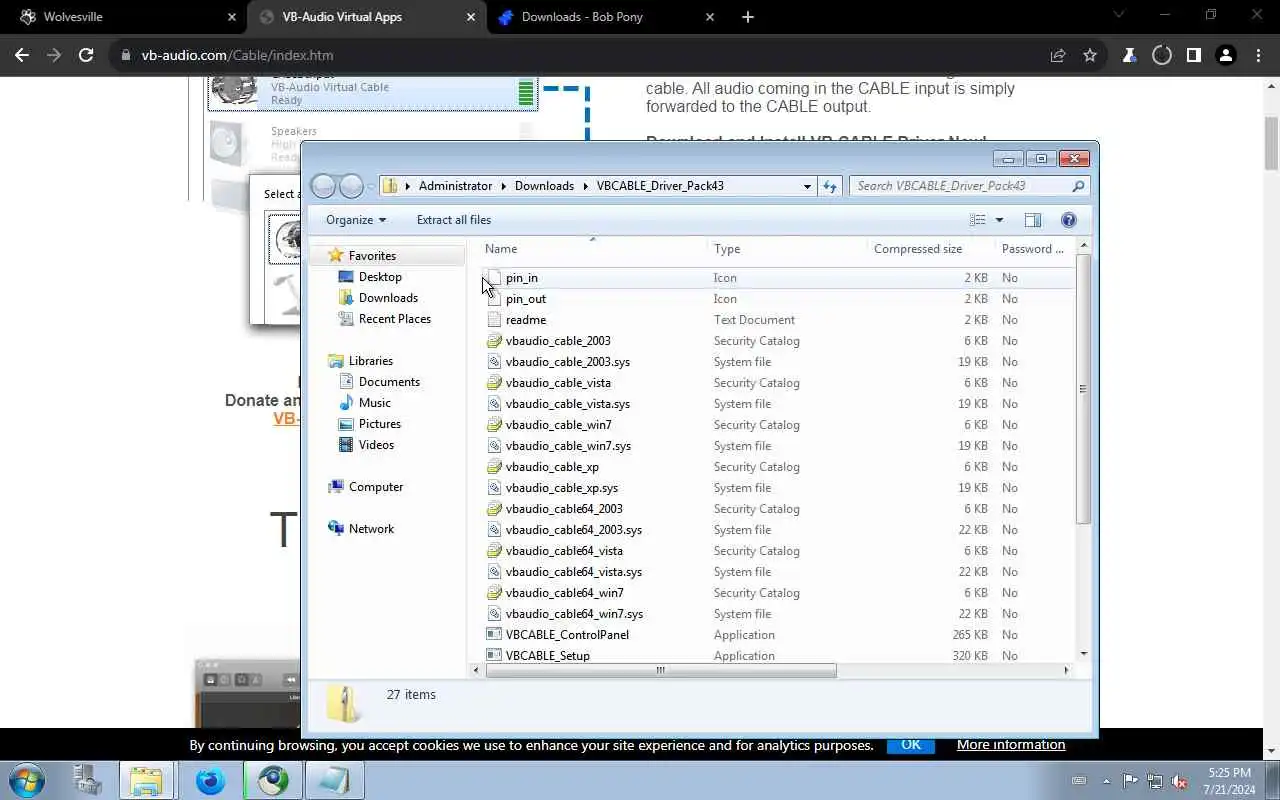Close the Wolvesville tab
Image resolution: width=1280 pixels, height=800 pixels.
[x=232, y=17]
